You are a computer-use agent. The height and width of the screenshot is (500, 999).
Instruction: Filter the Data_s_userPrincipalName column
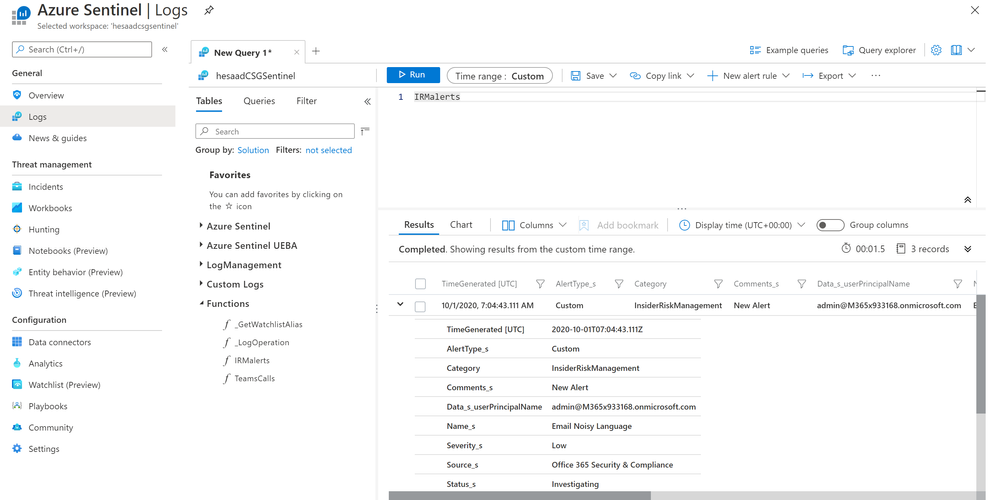pos(957,284)
